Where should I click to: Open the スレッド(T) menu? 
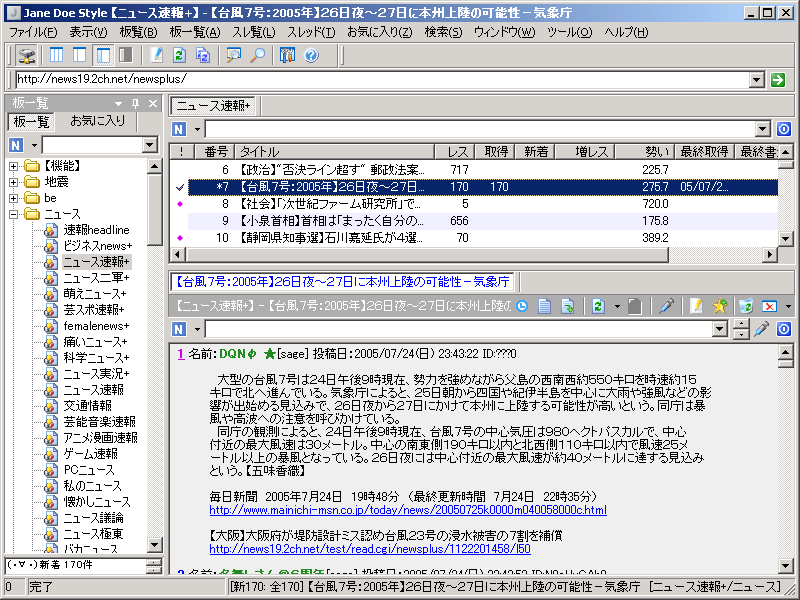pyautogui.click(x=311, y=32)
